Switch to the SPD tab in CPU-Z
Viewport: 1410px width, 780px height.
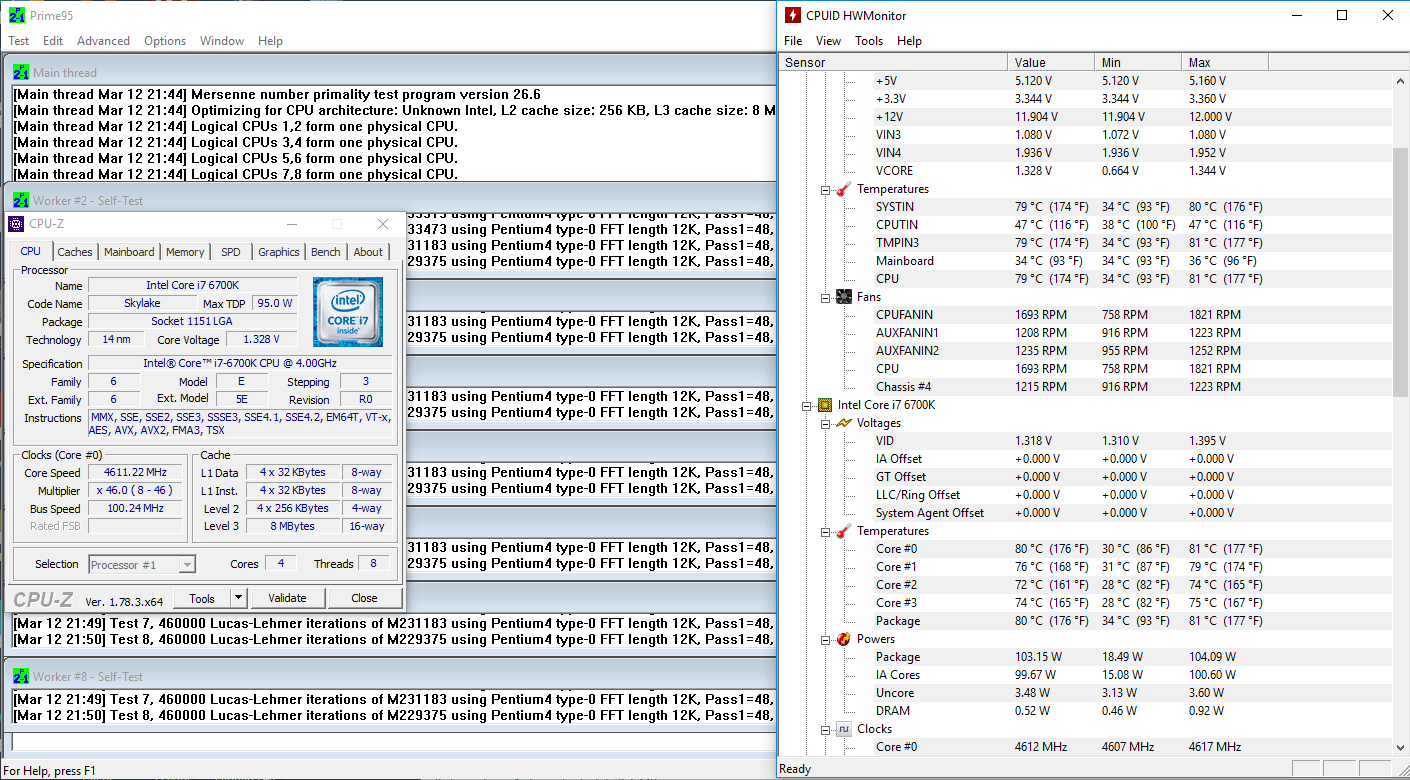(x=231, y=252)
